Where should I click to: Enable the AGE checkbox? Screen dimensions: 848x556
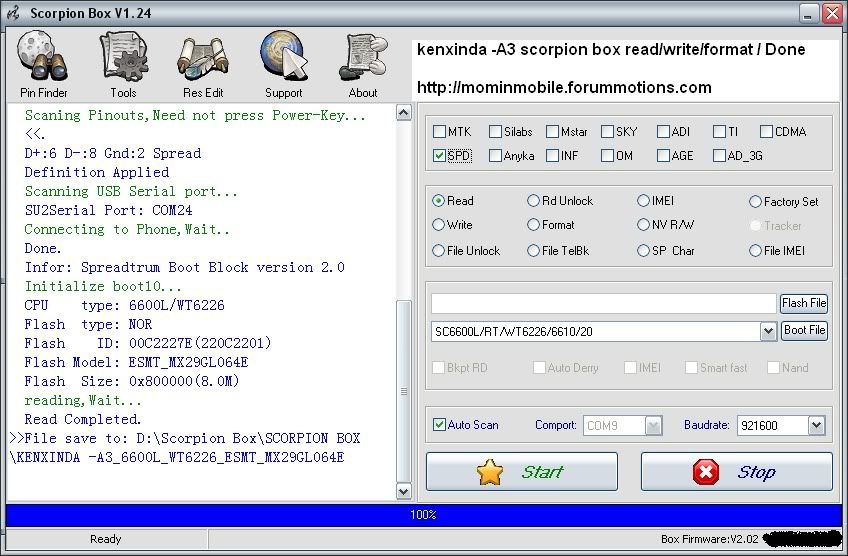[663, 156]
